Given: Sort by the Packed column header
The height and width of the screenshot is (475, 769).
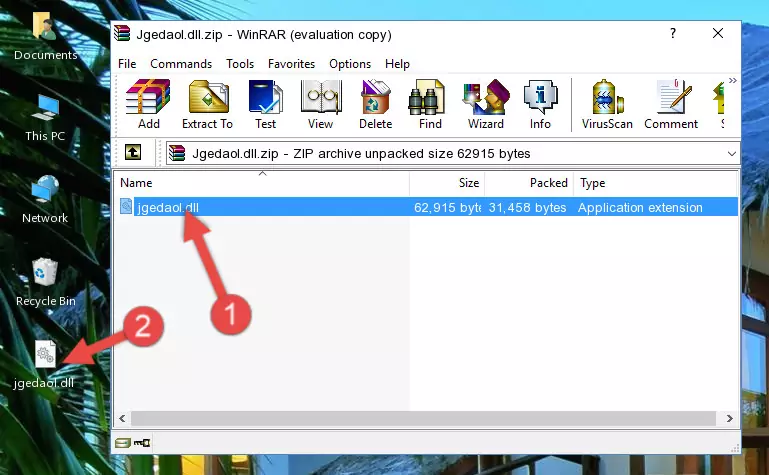Looking at the screenshot, I should pyautogui.click(x=529, y=183).
